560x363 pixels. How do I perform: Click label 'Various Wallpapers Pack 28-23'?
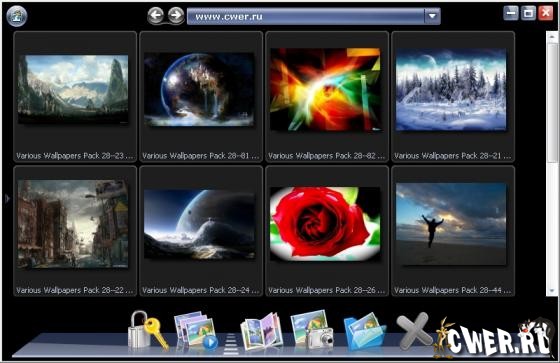(75, 156)
